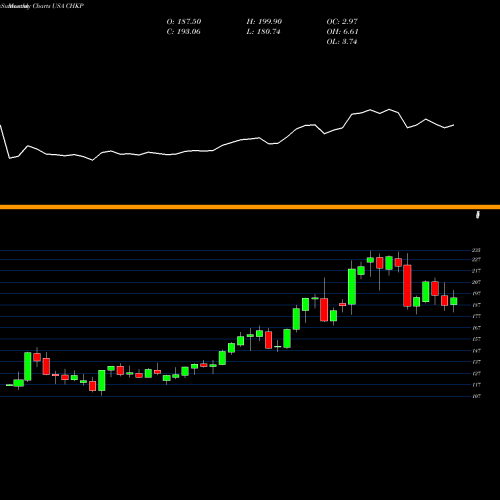
Task: Select the close value 'C: 193.06'
Action: click(x=183, y=32)
